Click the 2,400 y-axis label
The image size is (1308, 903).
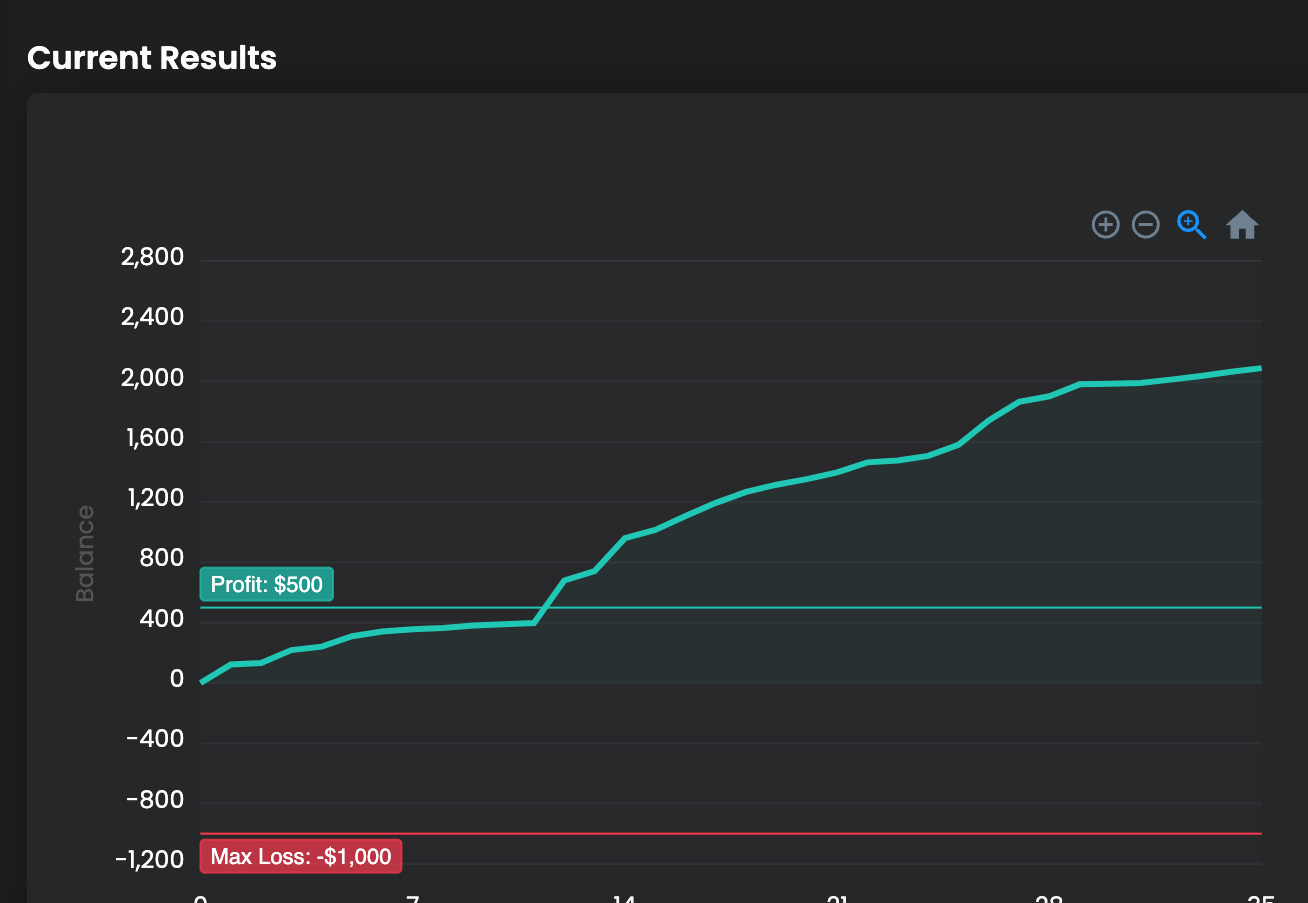152,318
